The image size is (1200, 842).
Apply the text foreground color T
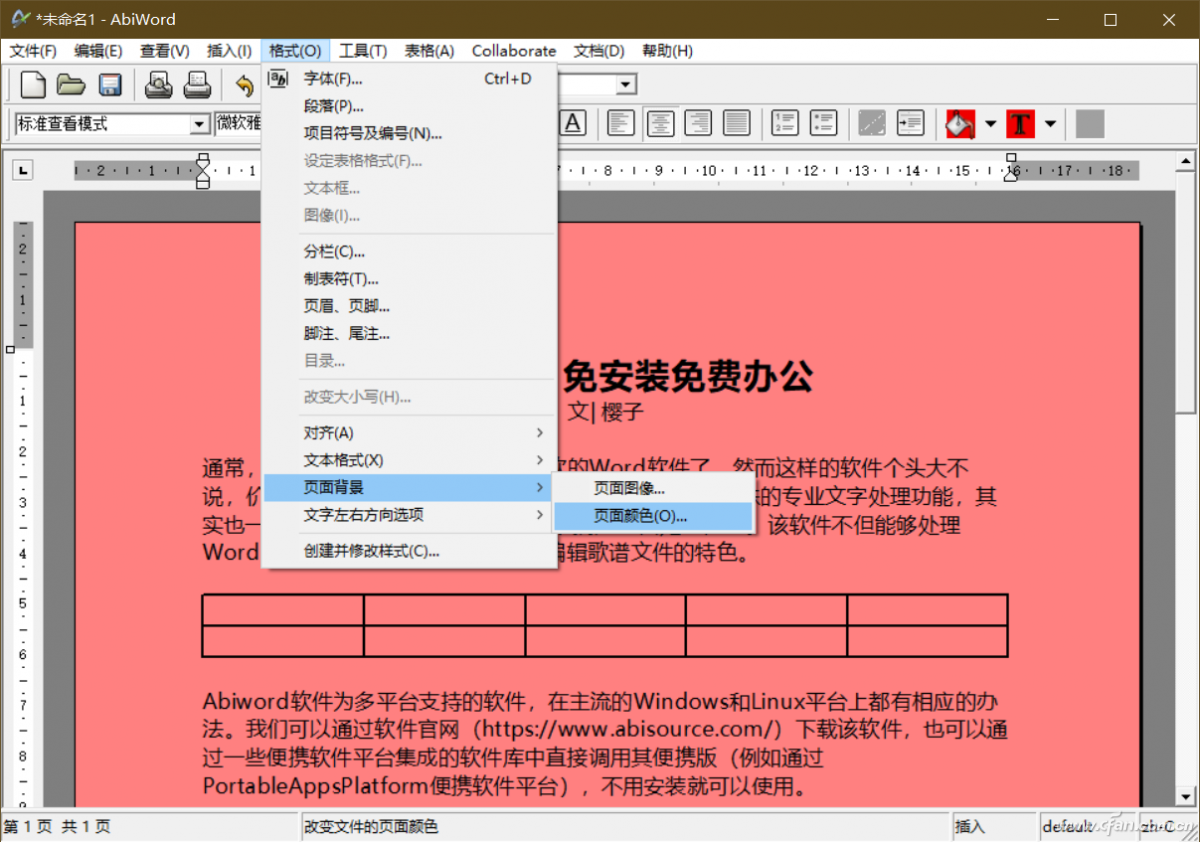[1020, 123]
